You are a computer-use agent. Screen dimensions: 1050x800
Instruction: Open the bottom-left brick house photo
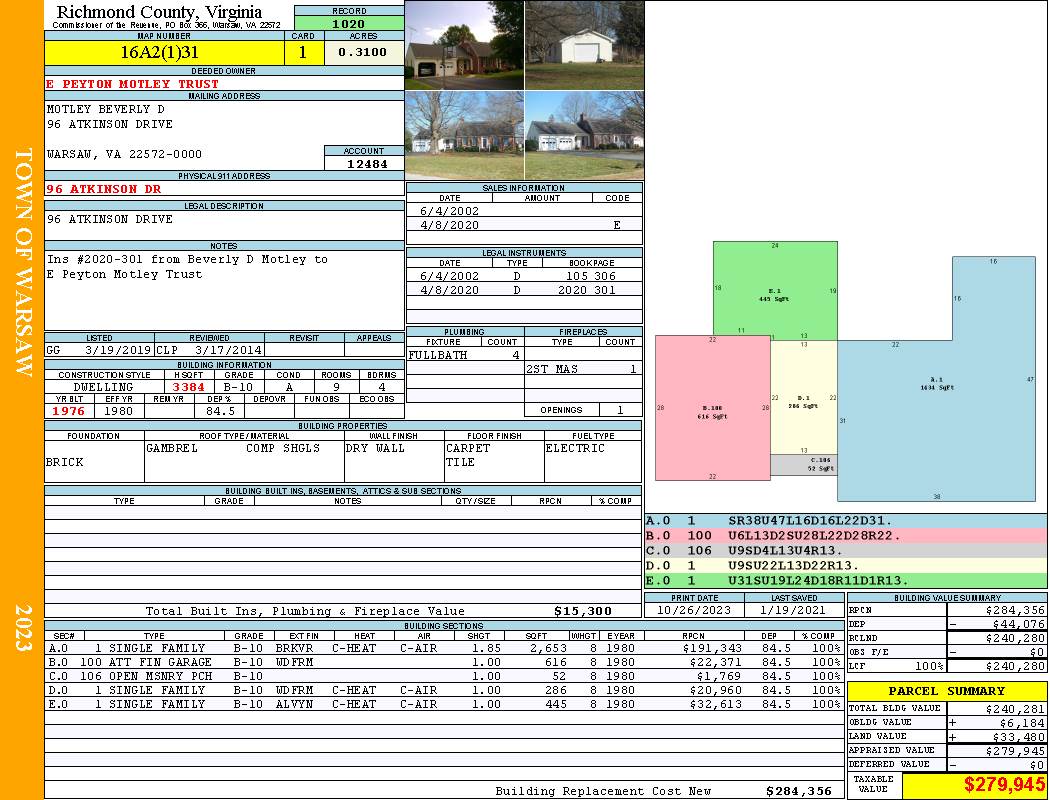pyautogui.click(x=465, y=135)
